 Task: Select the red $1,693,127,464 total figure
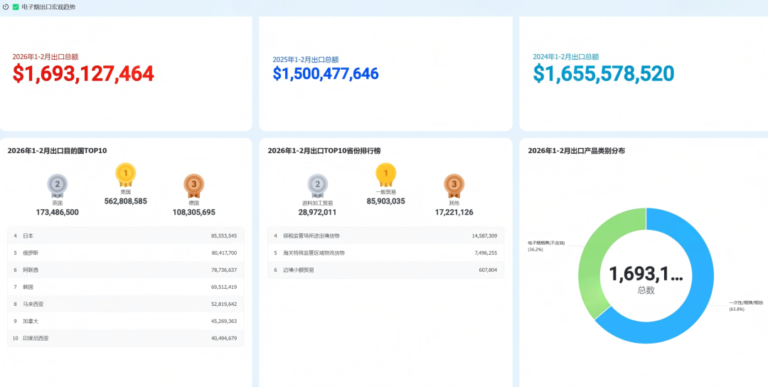(x=83, y=73)
